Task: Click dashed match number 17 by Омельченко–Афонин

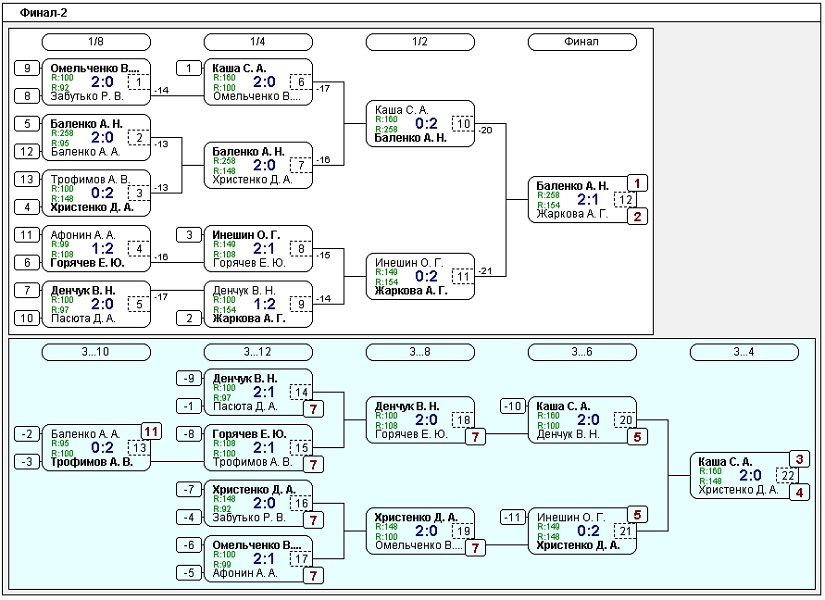Action: tap(301, 558)
